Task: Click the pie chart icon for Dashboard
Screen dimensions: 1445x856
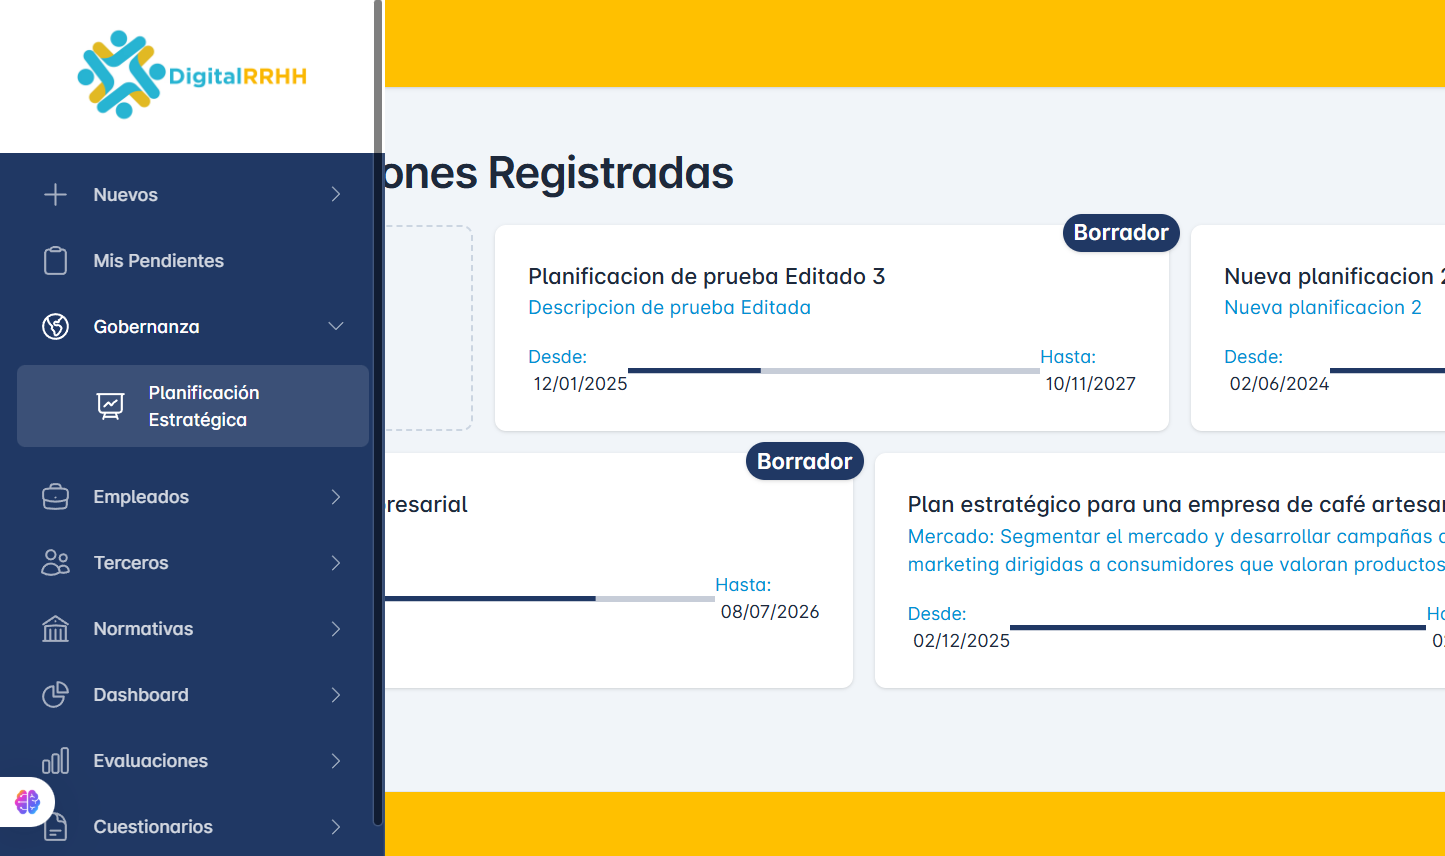Action: (x=56, y=695)
